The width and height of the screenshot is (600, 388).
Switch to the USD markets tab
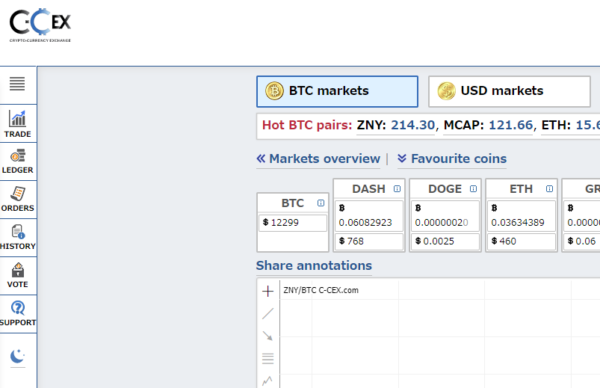[509, 91]
